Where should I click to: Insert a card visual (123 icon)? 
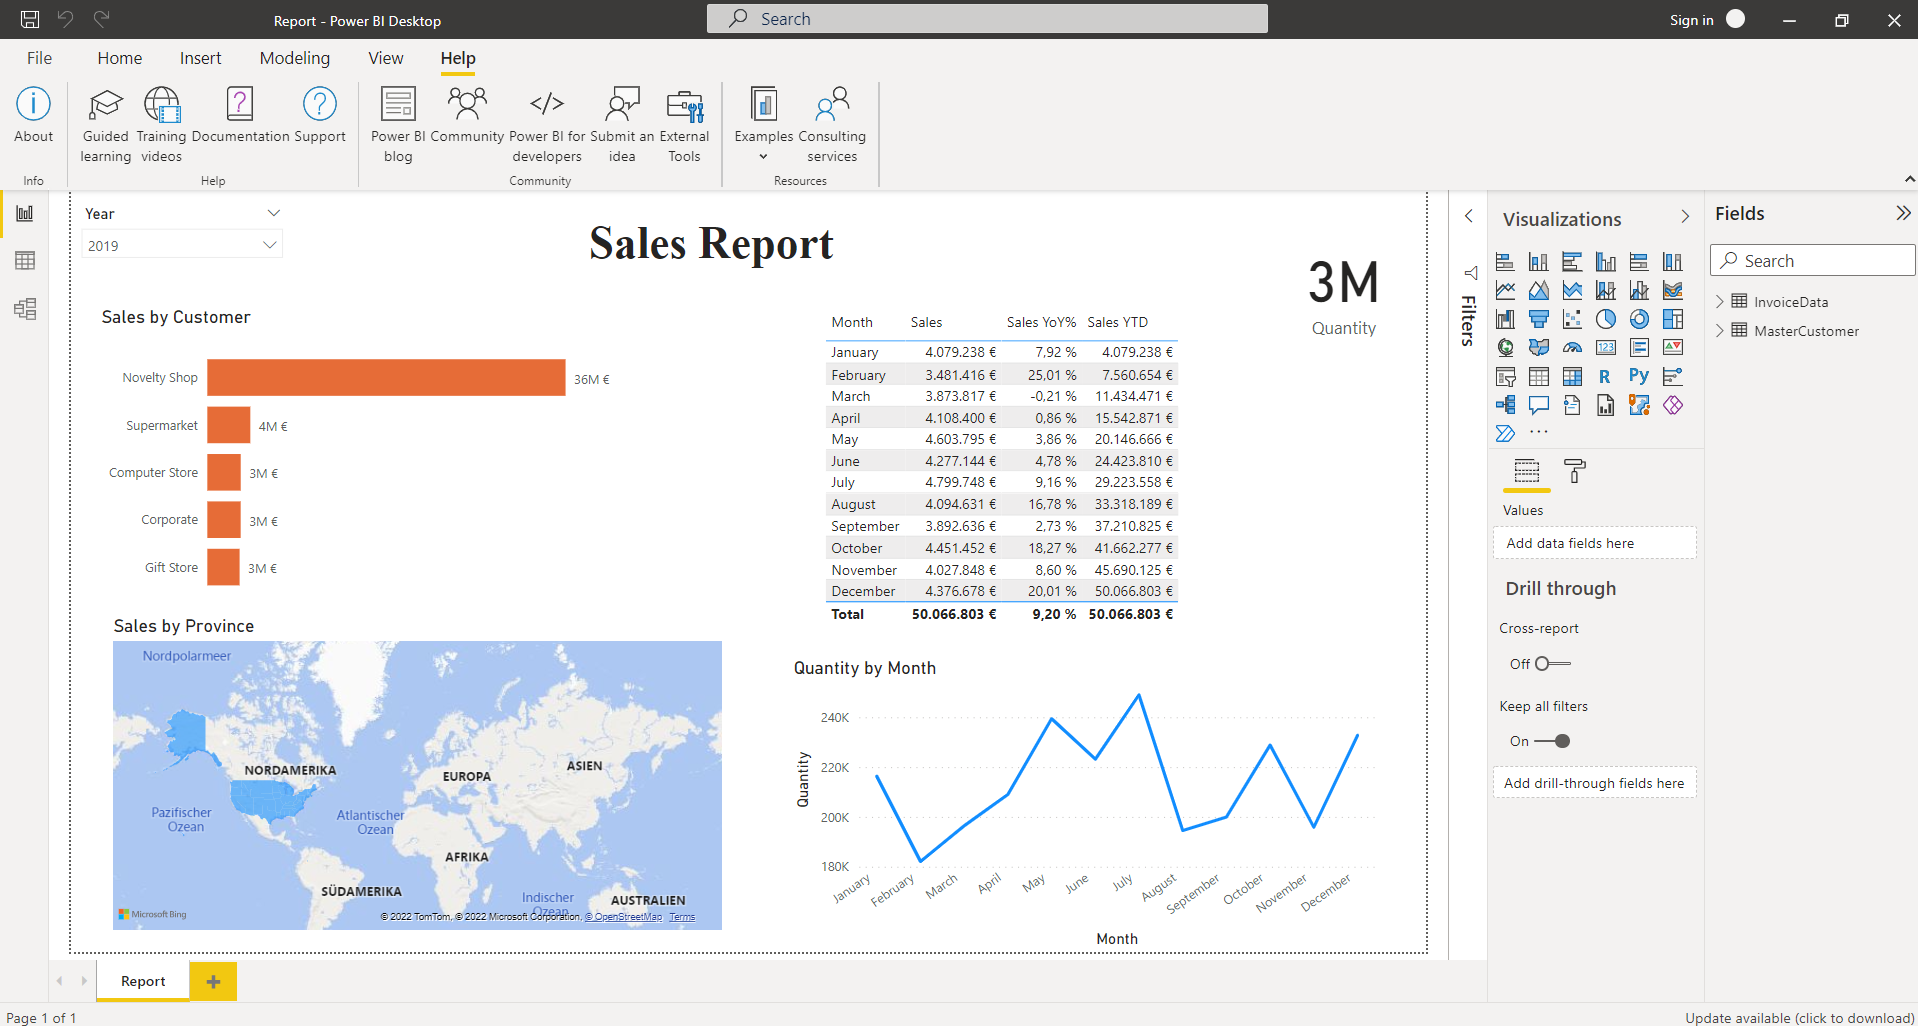1606,348
